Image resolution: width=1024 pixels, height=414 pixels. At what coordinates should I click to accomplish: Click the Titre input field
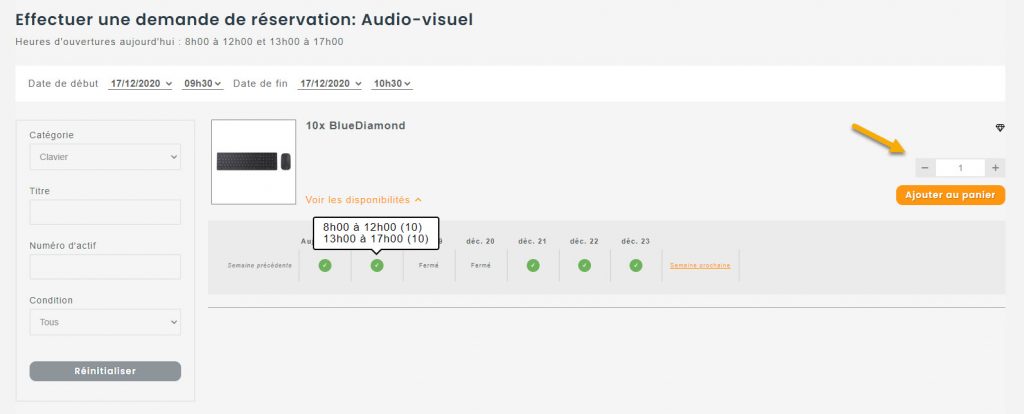[x=105, y=212]
